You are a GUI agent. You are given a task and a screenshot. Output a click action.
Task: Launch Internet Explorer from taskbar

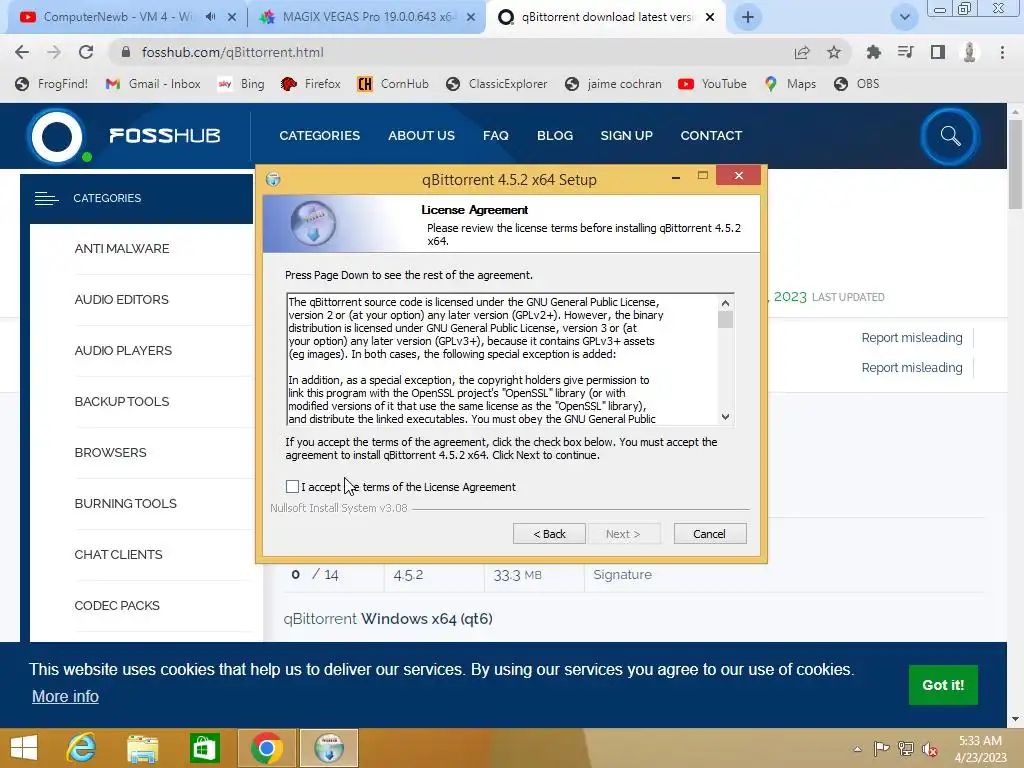tap(82, 748)
